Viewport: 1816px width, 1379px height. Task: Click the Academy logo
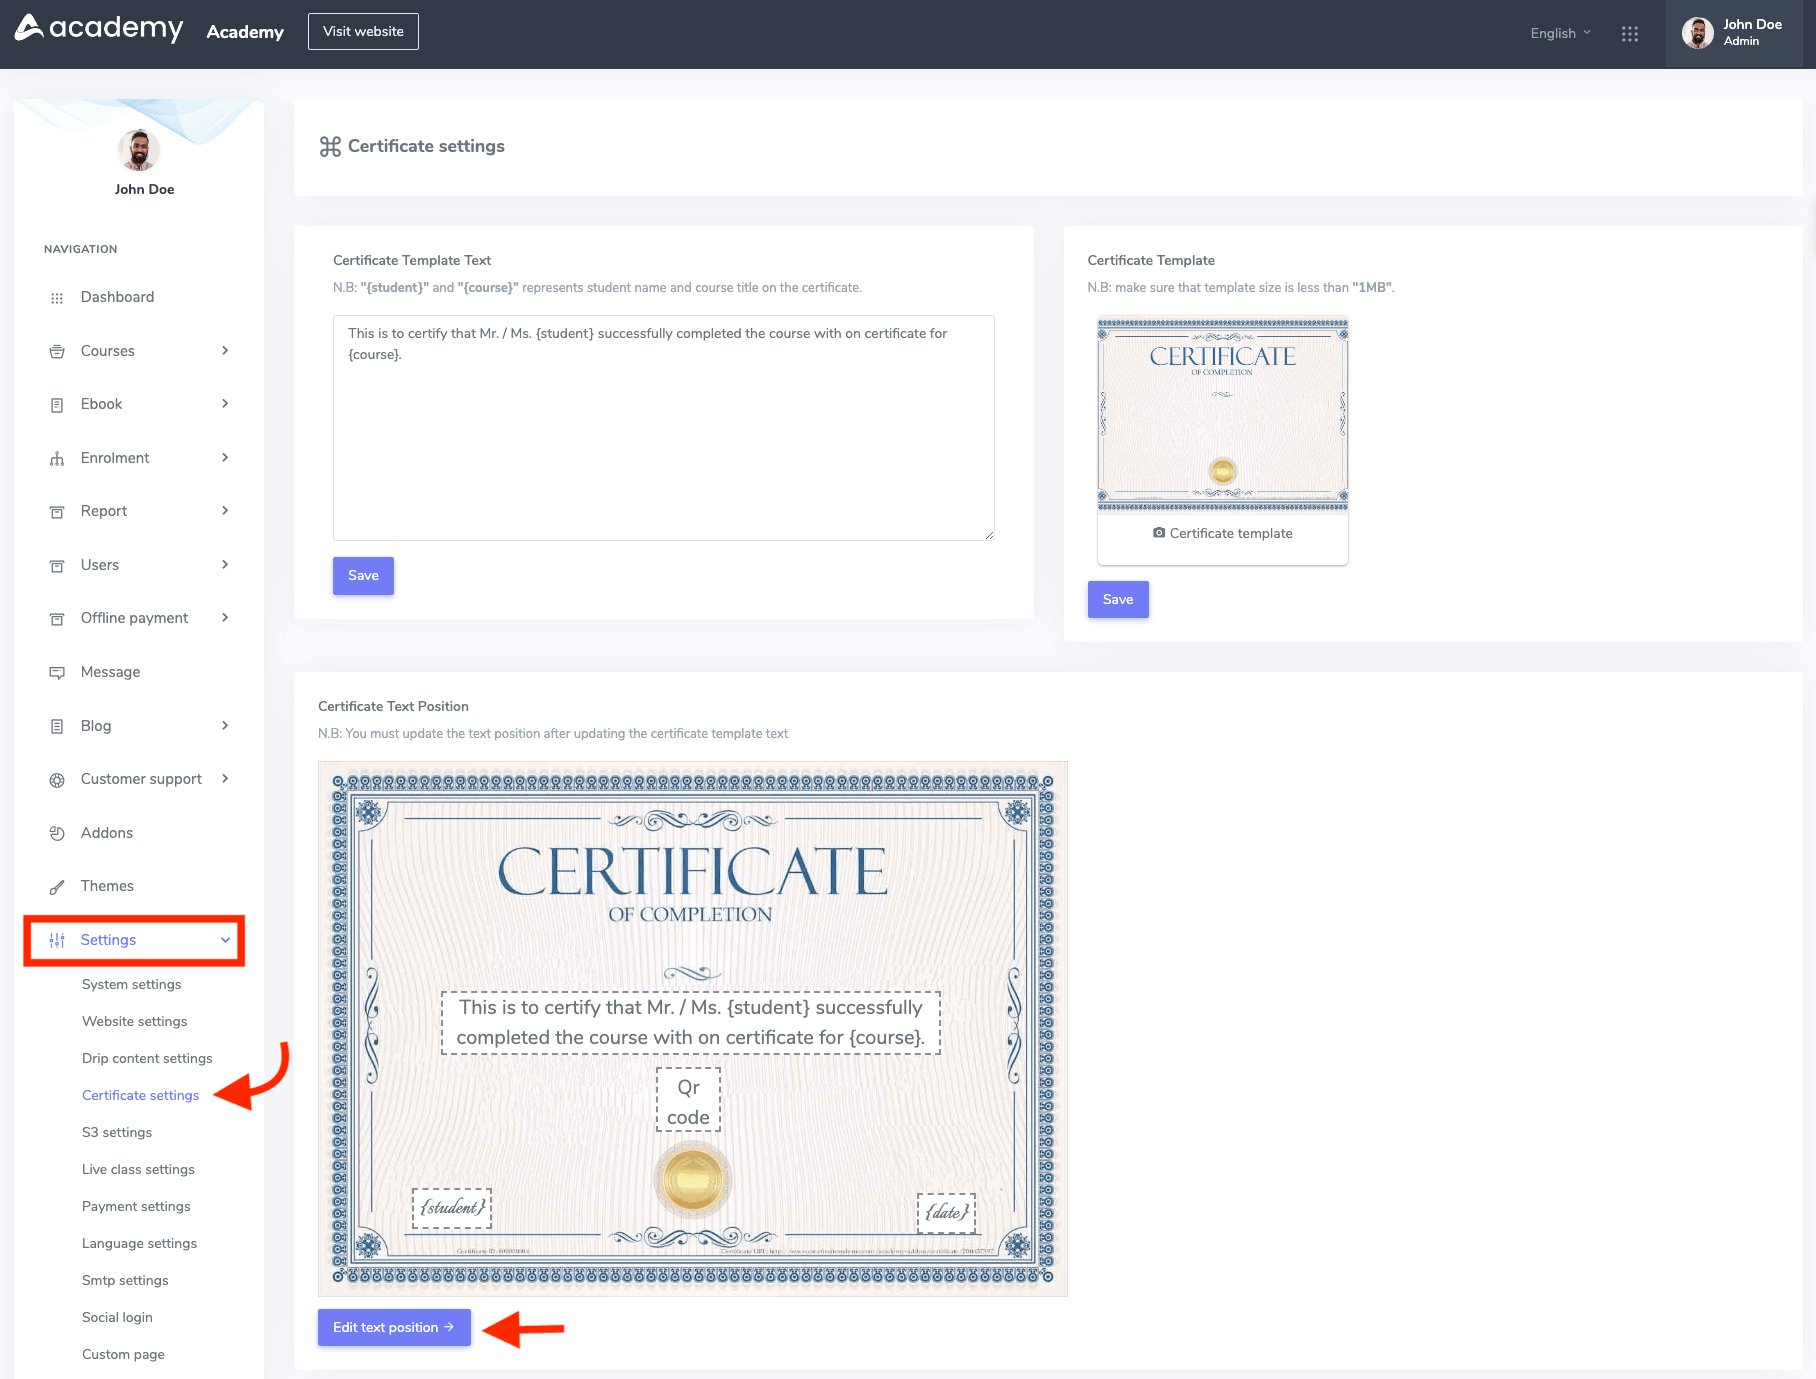(99, 28)
